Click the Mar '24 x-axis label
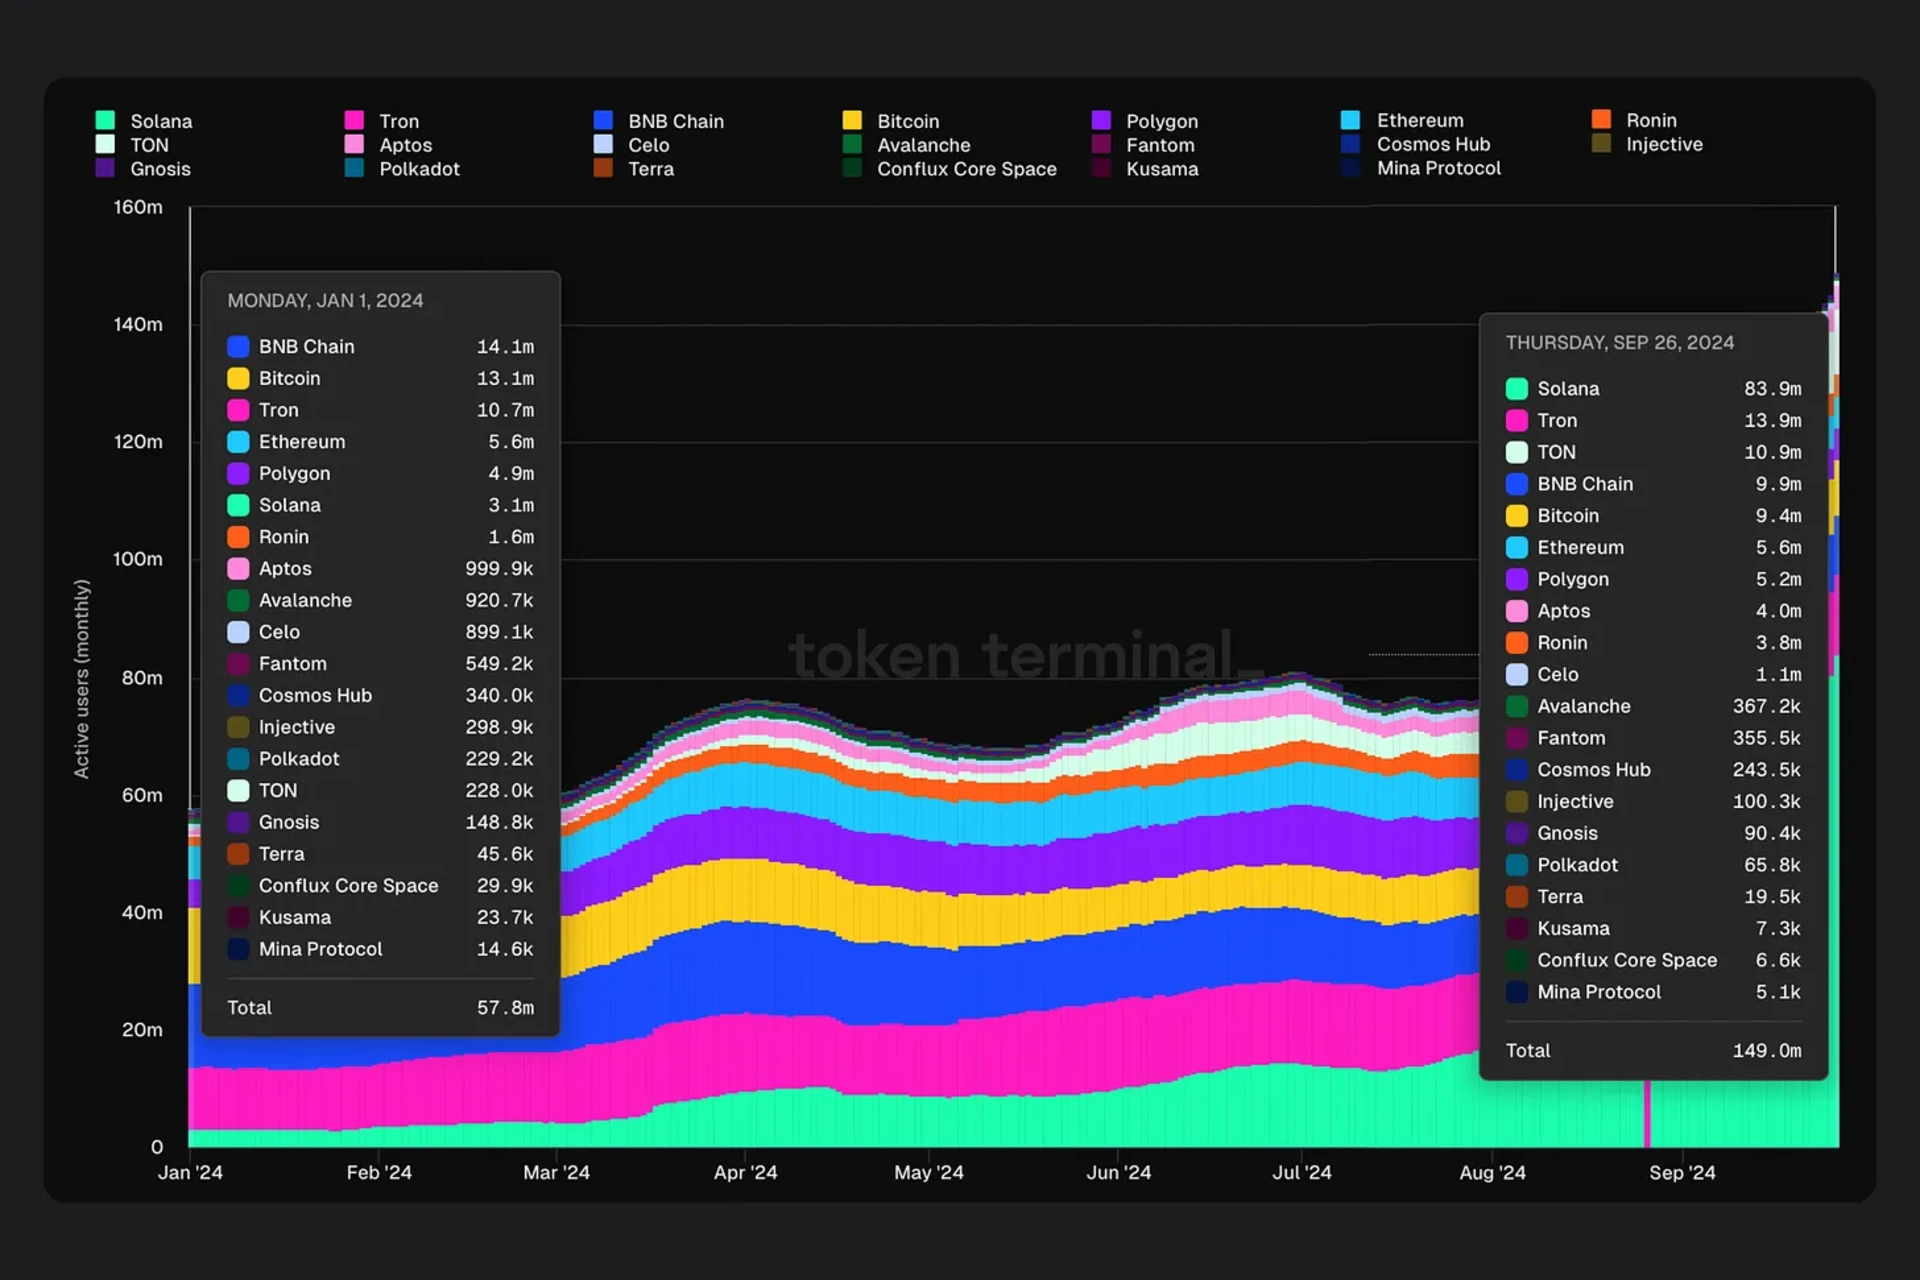The width and height of the screenshot is (1920, 1280). (556, 1172)
